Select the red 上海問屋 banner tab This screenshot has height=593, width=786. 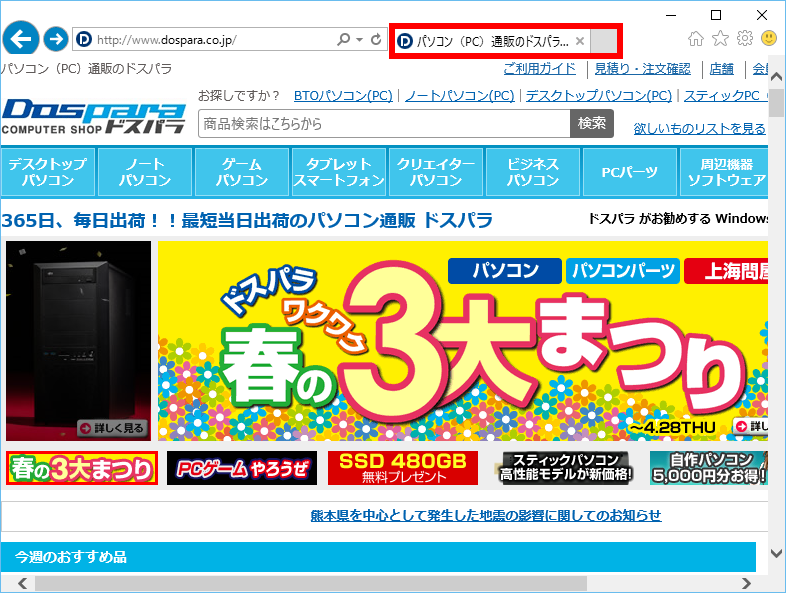point(726,271)
